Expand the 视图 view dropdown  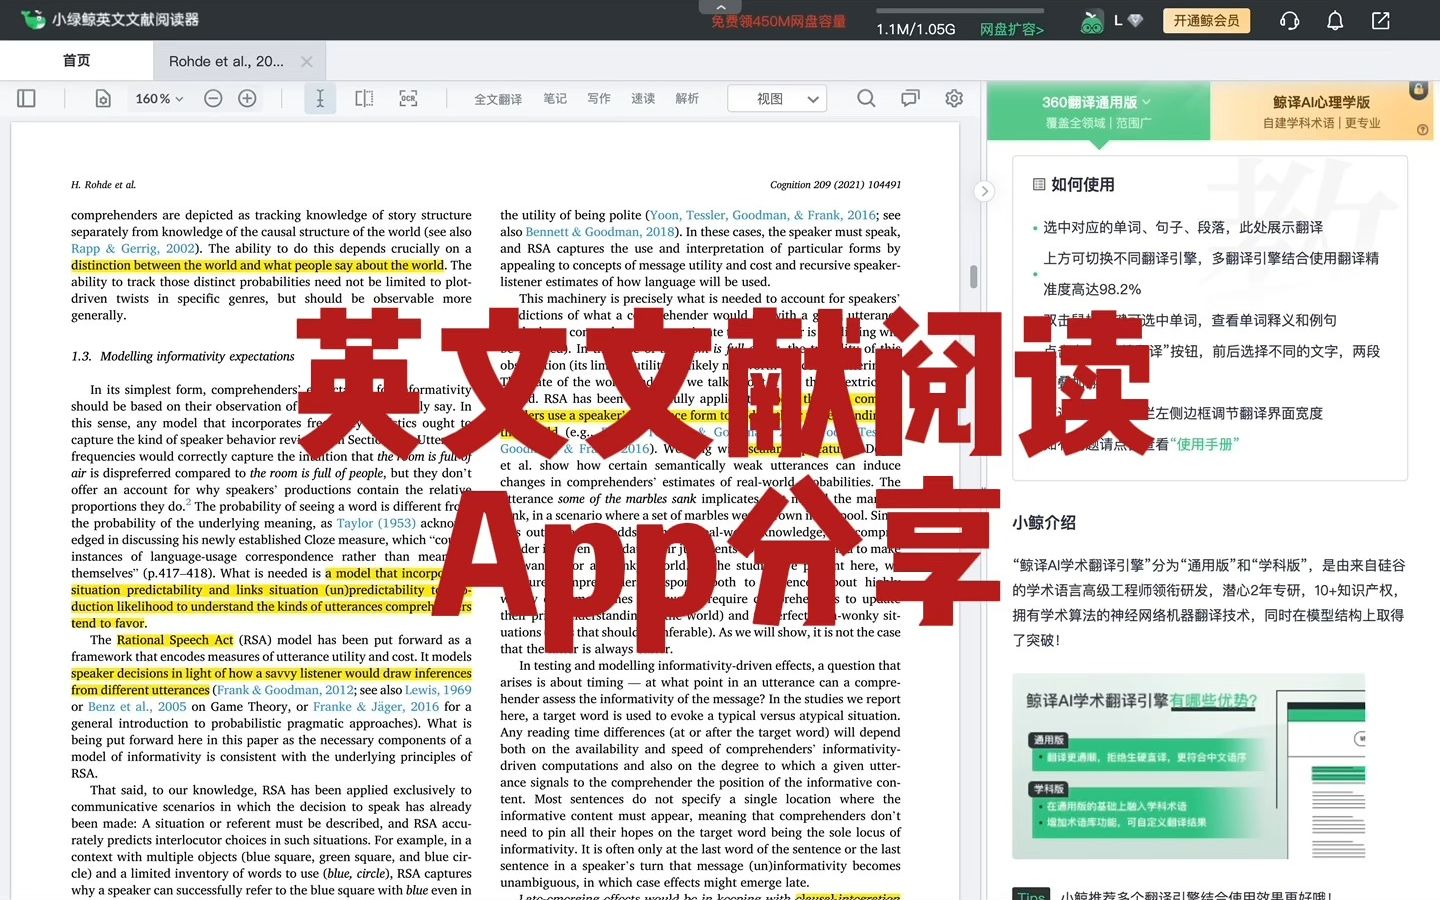[x=778, y=98]
